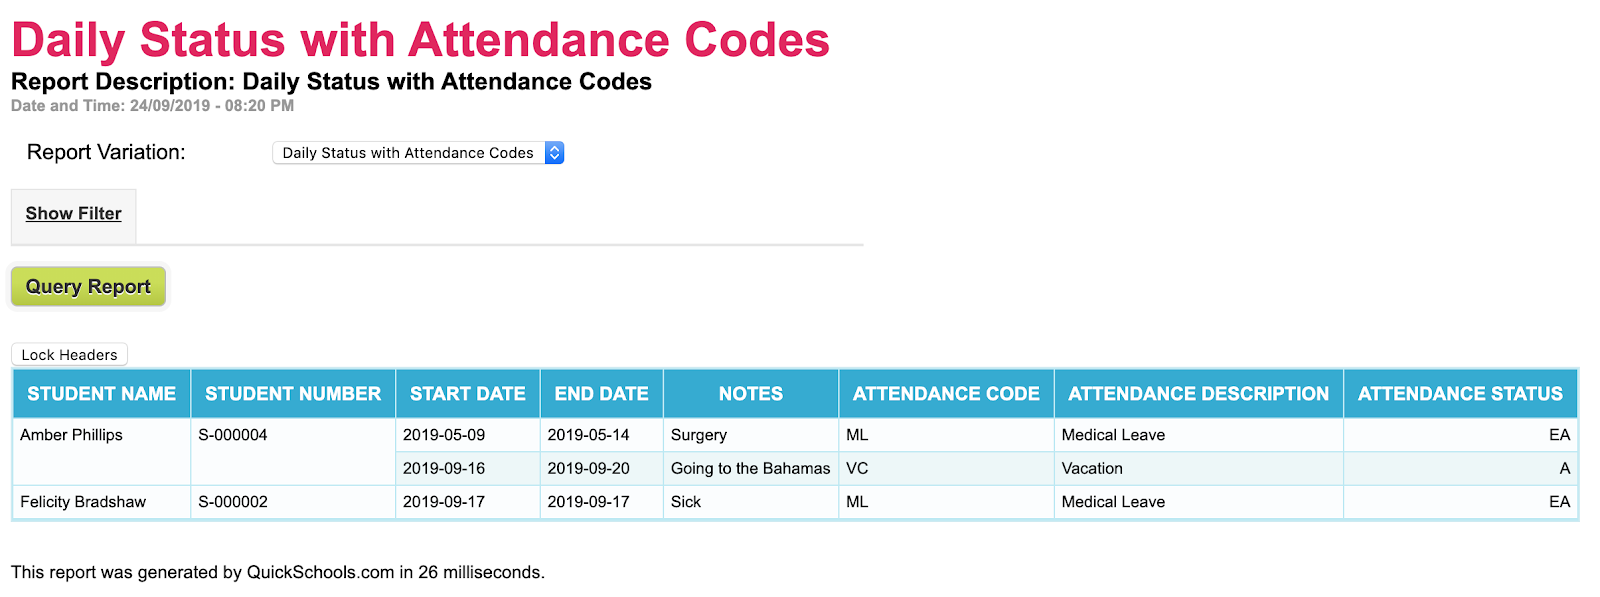Click student number S-000002
The image size is (1600, 597).
(x=233, y=502)
